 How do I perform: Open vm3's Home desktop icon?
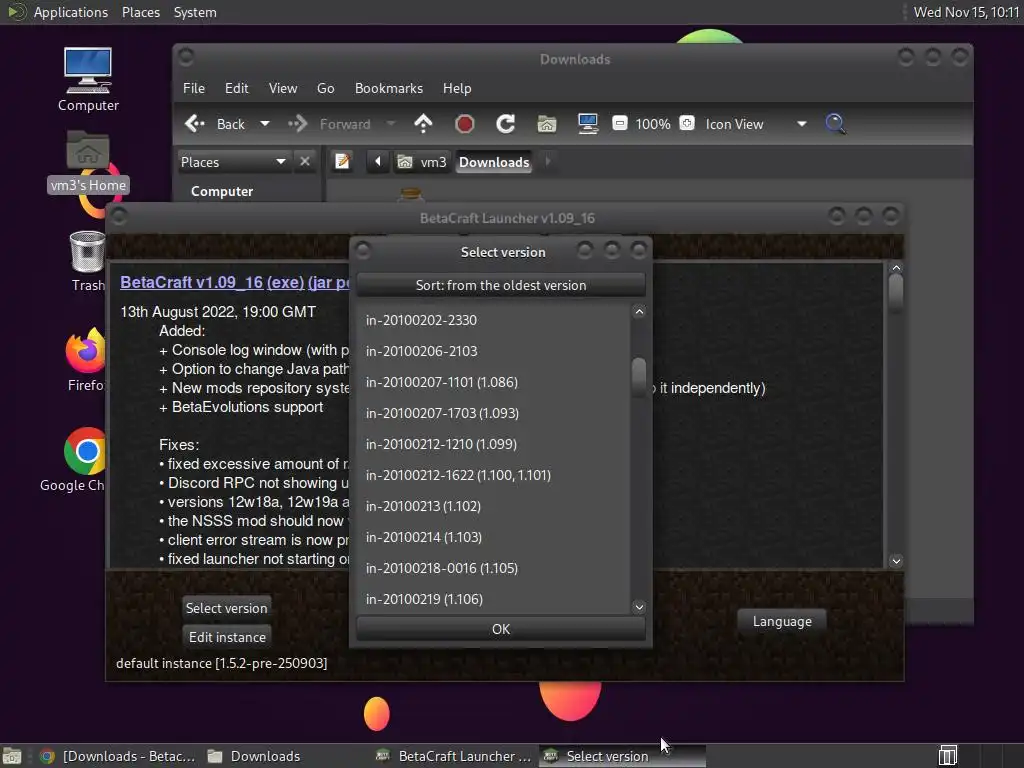coord(88,162)
